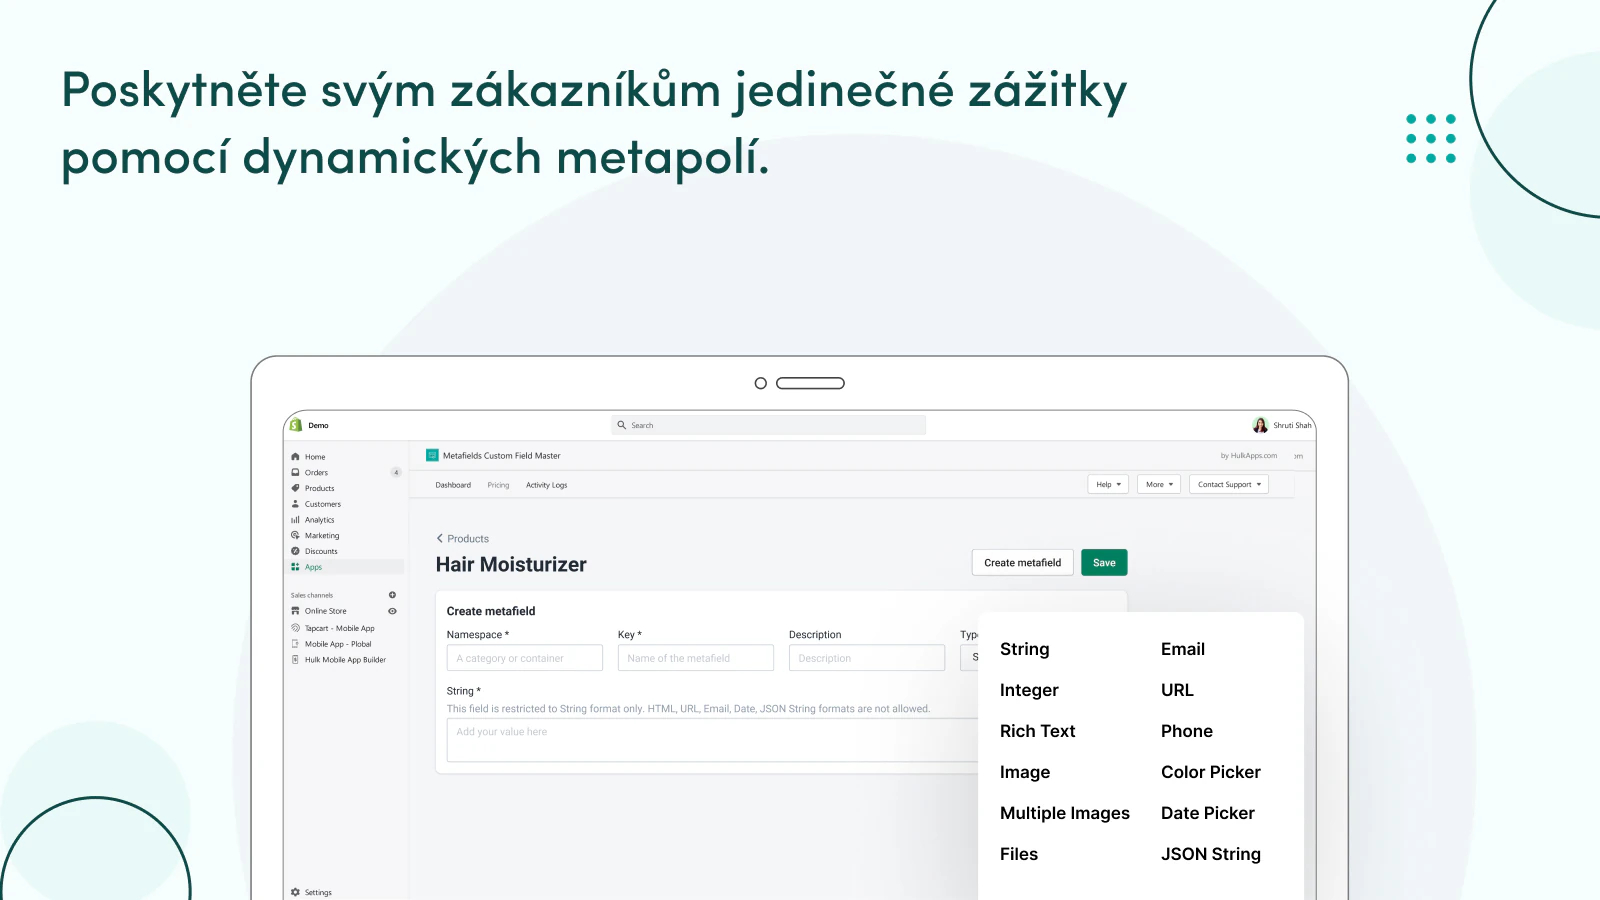The height and width of the screenshot is (900, 1600).
Task: Choose Color Picker type option
Action: coord(1211,772)
